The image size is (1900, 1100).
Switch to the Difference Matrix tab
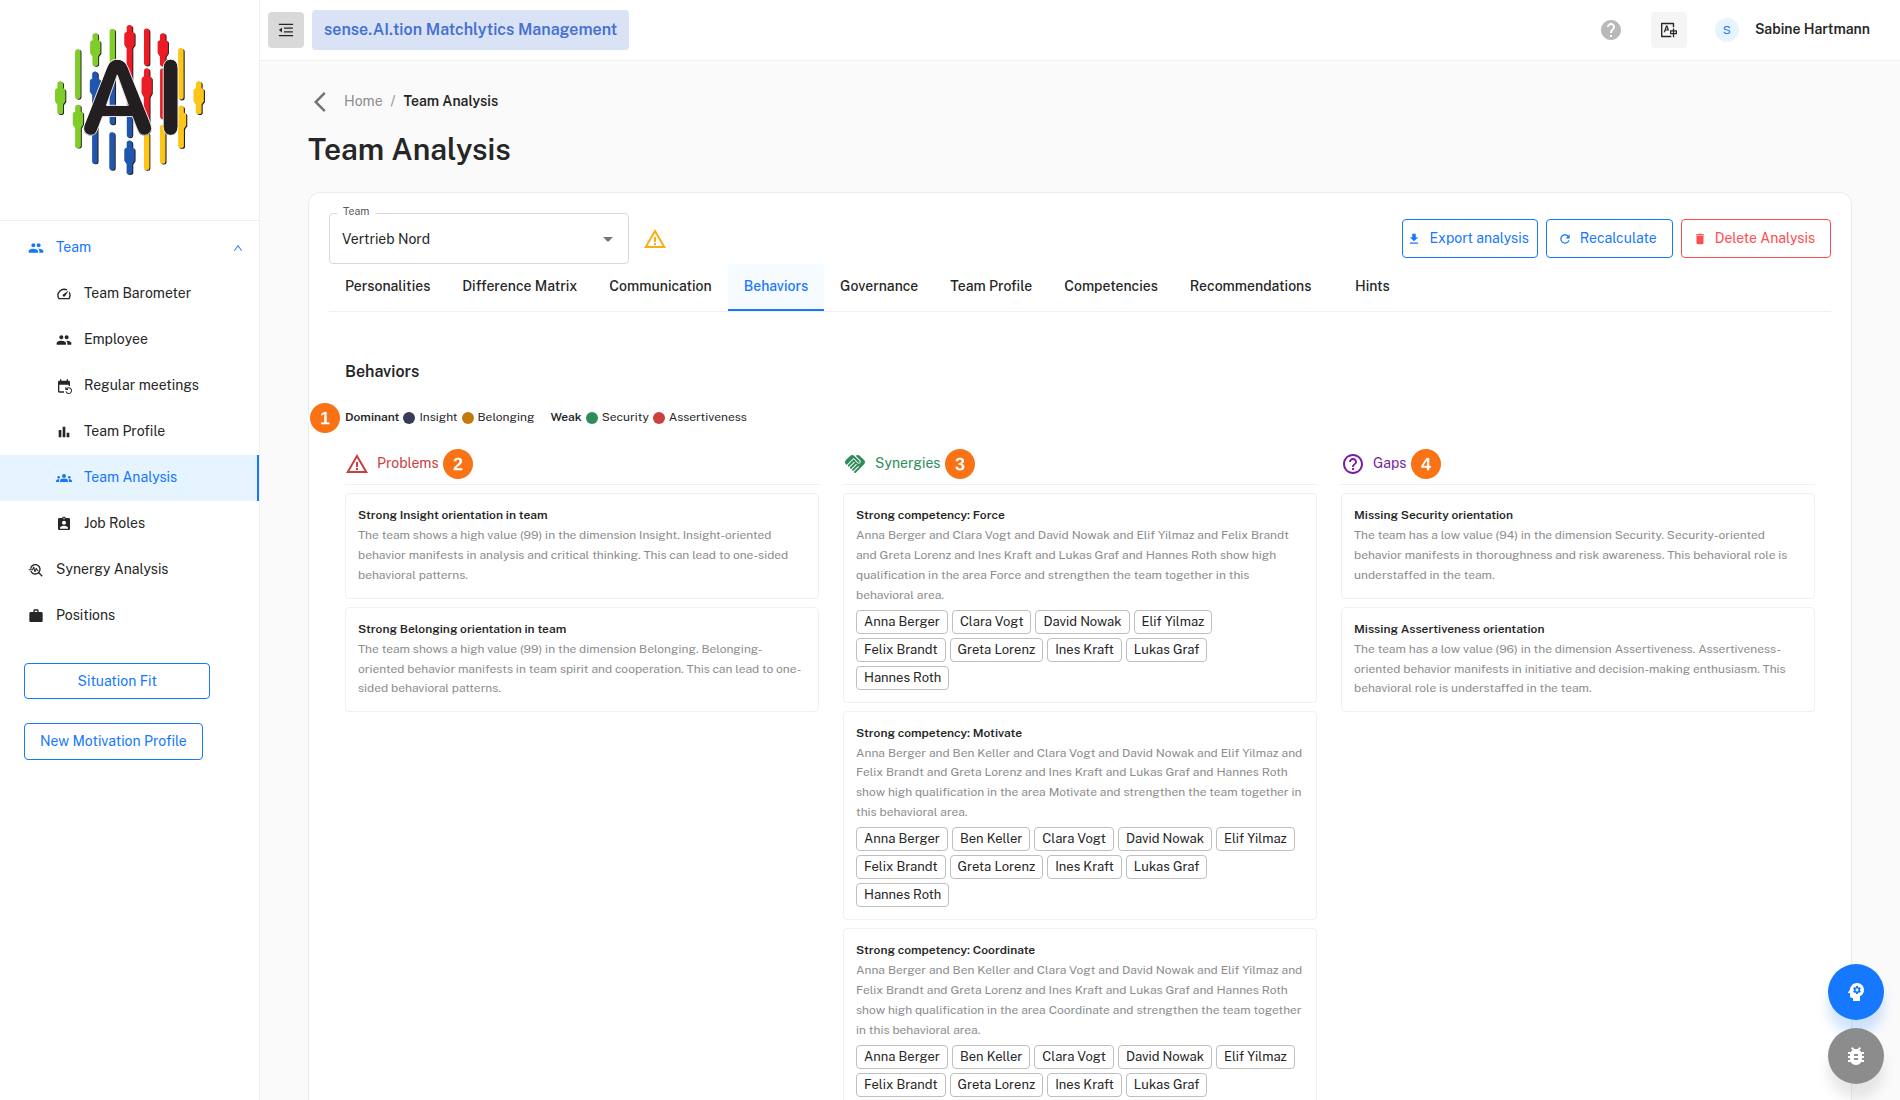click(x=520, y=286)
